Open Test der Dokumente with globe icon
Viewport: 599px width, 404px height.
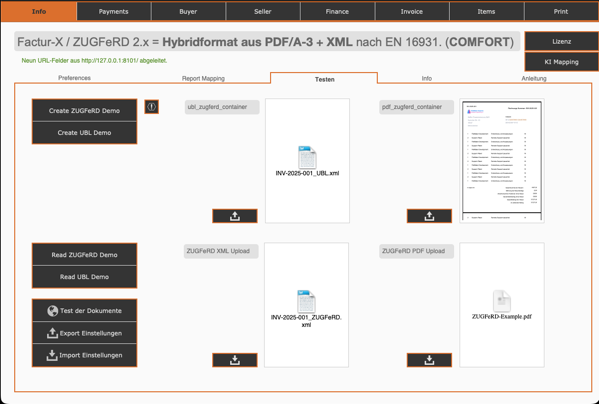[x=84, y=310]
